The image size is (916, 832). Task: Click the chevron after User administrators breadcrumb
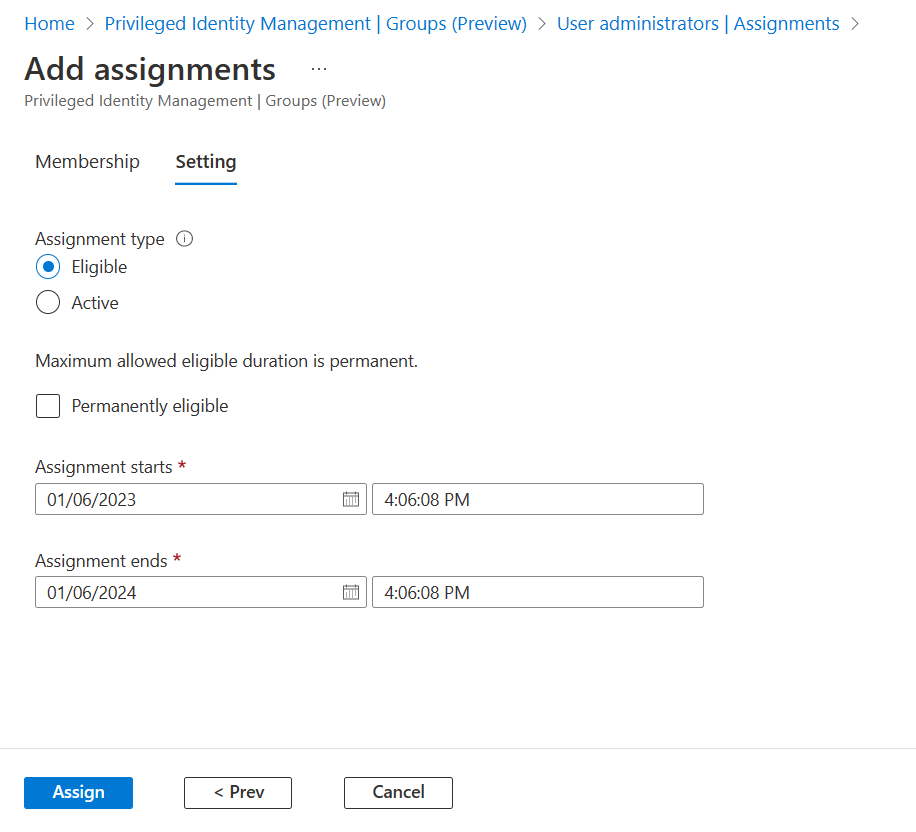click(x=855, y=24)
